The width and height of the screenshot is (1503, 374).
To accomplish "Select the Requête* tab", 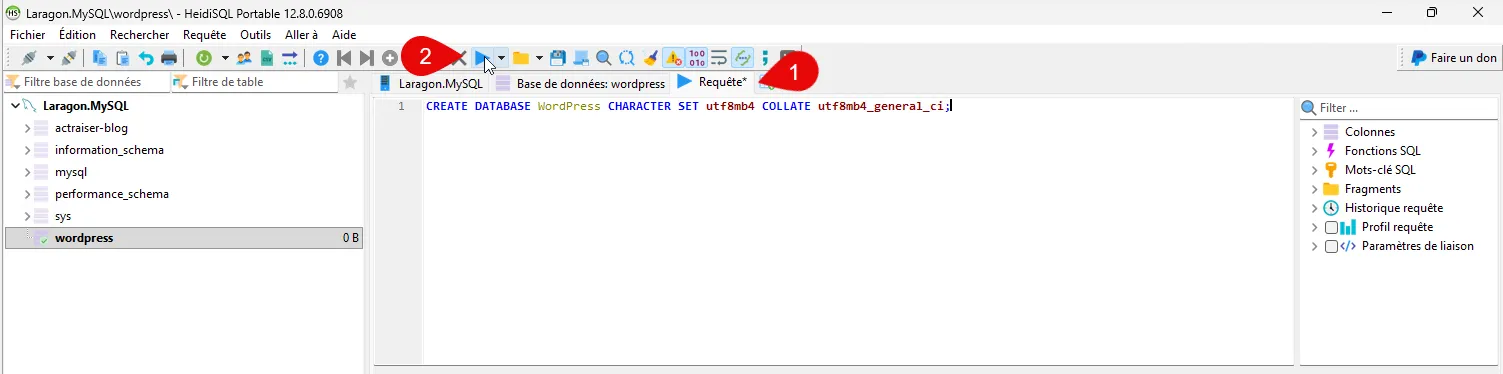I will coord(712,82).
